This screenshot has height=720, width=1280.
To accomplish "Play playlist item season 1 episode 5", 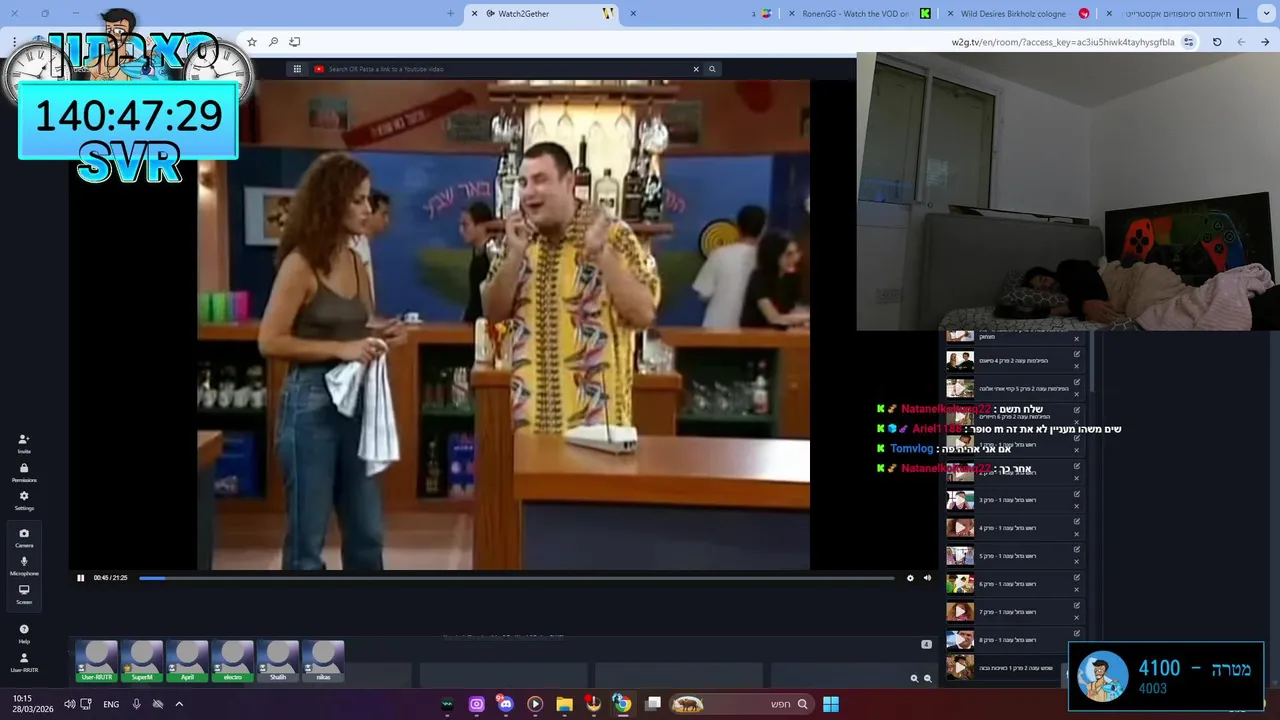I will pos(960,556).
